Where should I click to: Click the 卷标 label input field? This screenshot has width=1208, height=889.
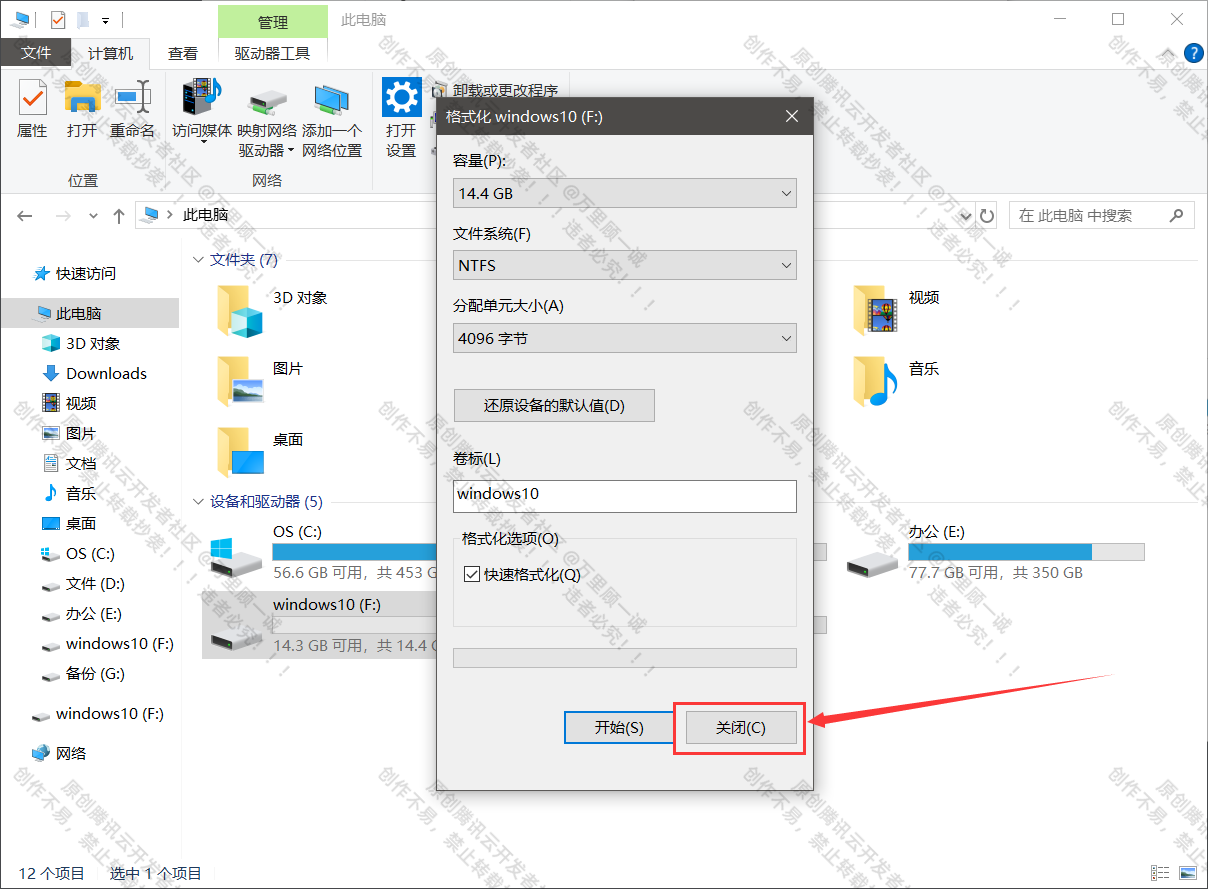[x=624, y=495]
